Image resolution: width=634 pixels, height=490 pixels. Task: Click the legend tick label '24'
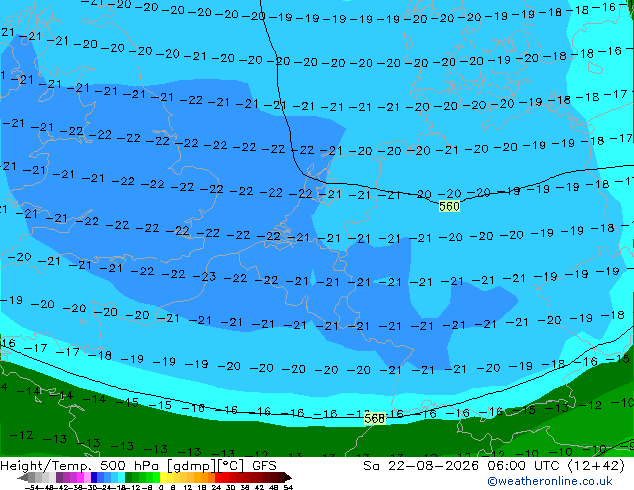[x=216, y=488]
